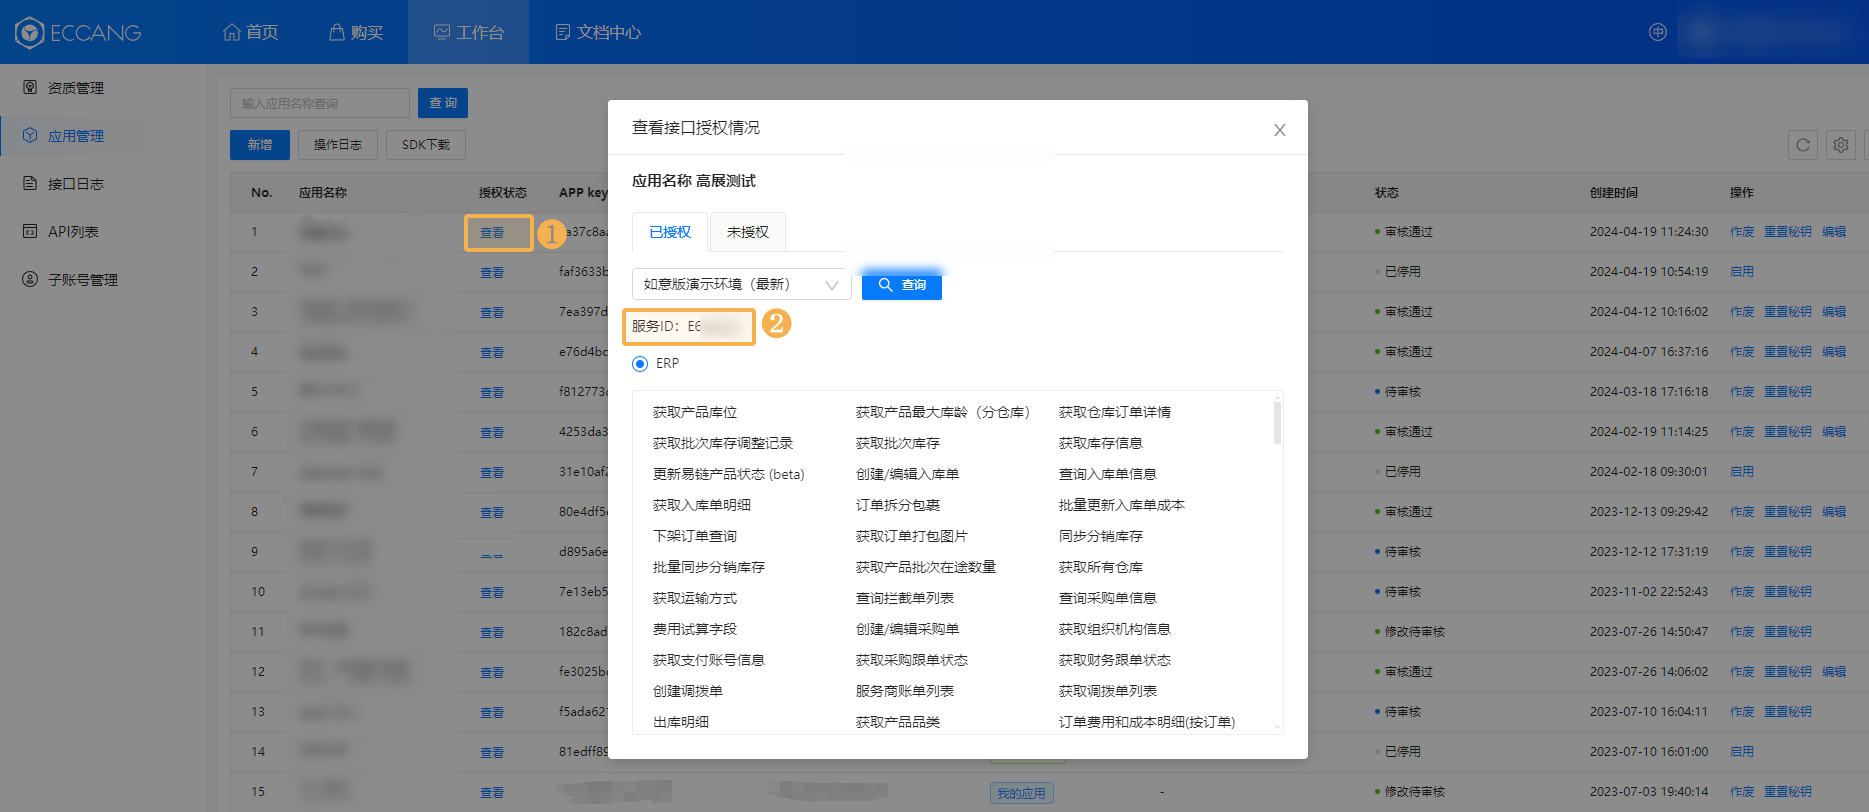Switch to the 未授权 tab
The height and width of the screenshot is (812, 1869).
coord(747,232)
